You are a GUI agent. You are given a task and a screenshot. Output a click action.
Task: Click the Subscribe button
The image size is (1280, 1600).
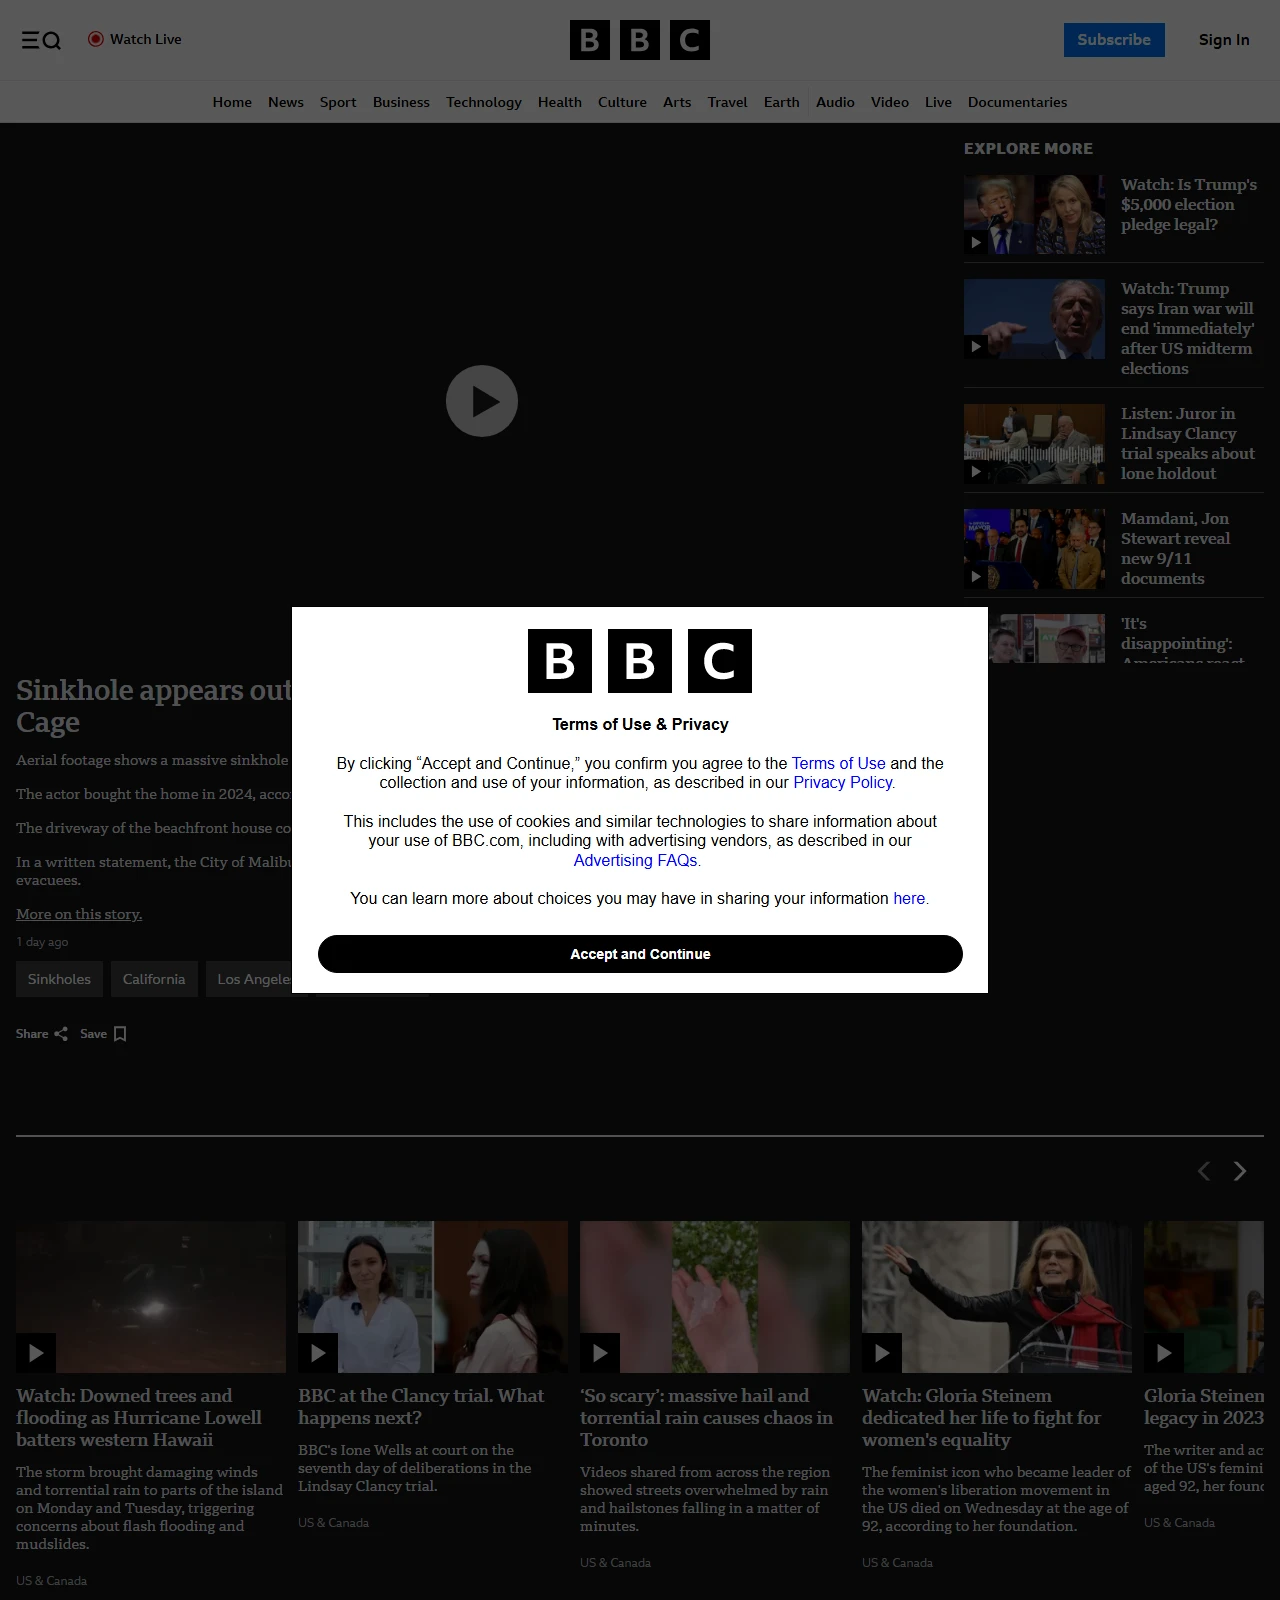point(1114,40)
